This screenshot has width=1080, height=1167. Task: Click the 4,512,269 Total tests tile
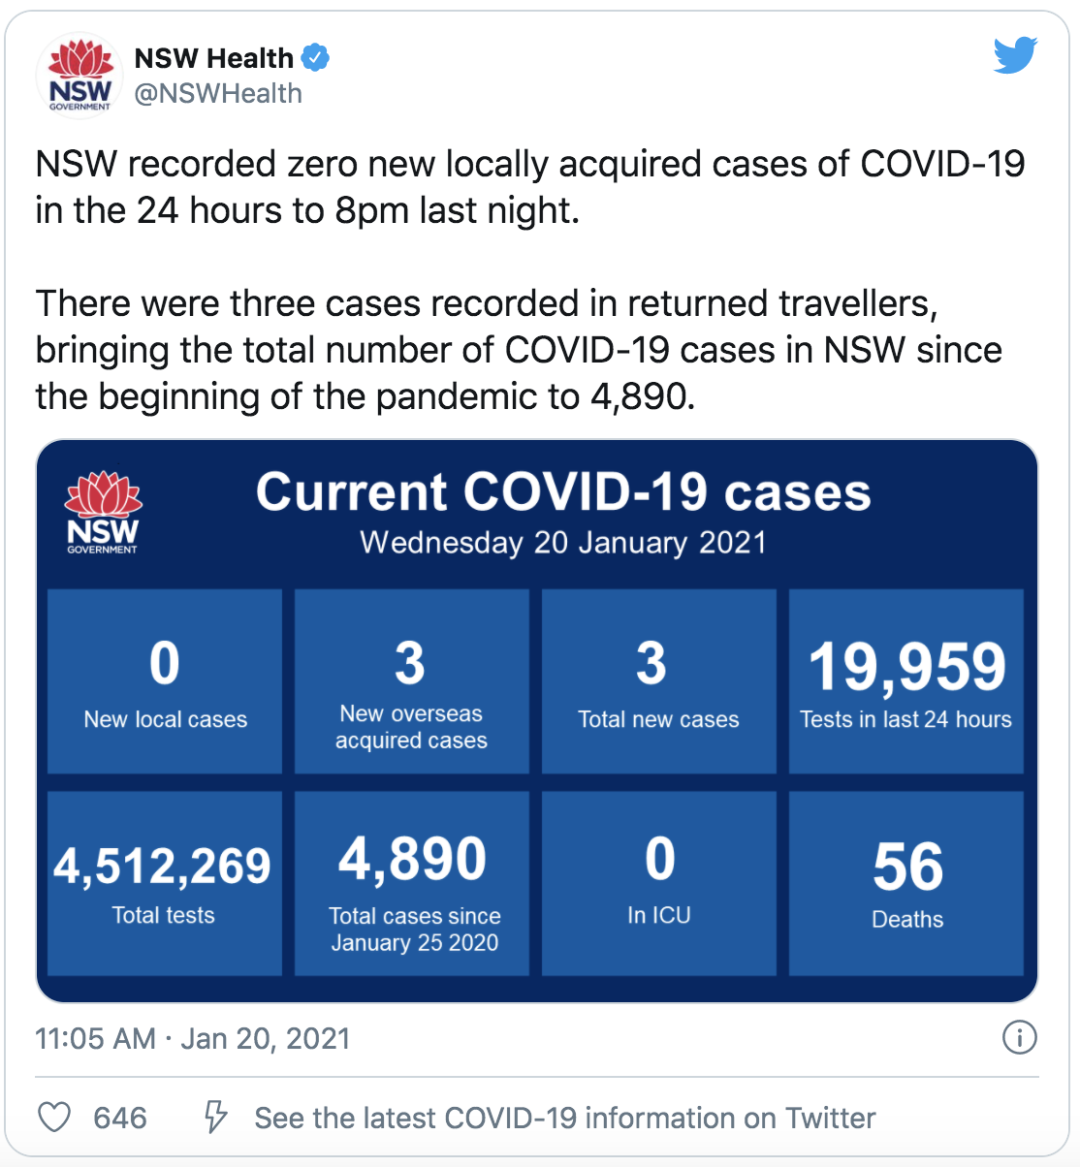point(164,883)
